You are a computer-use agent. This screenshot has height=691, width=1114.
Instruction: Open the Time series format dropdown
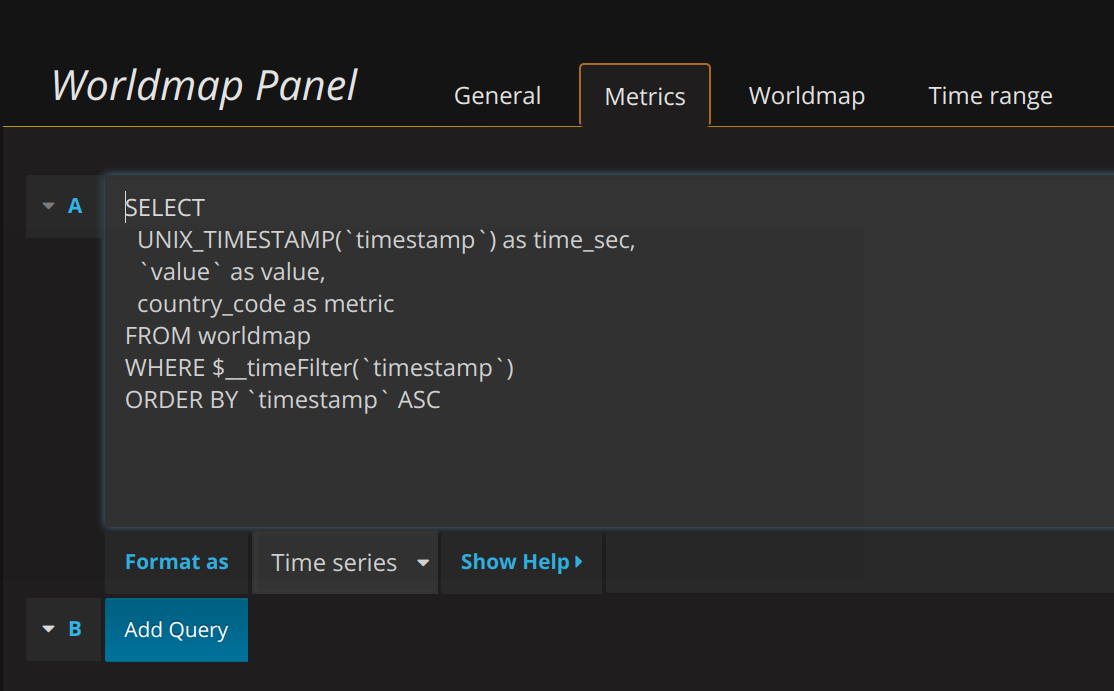(345, 562)
